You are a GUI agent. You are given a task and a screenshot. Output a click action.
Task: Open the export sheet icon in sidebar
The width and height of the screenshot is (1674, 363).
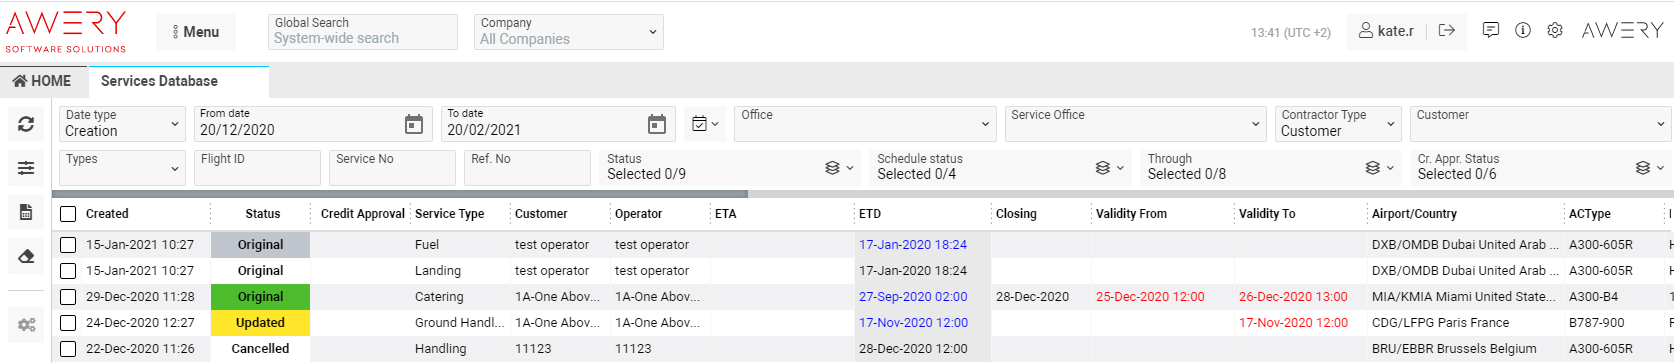click(x=26, y=212)
